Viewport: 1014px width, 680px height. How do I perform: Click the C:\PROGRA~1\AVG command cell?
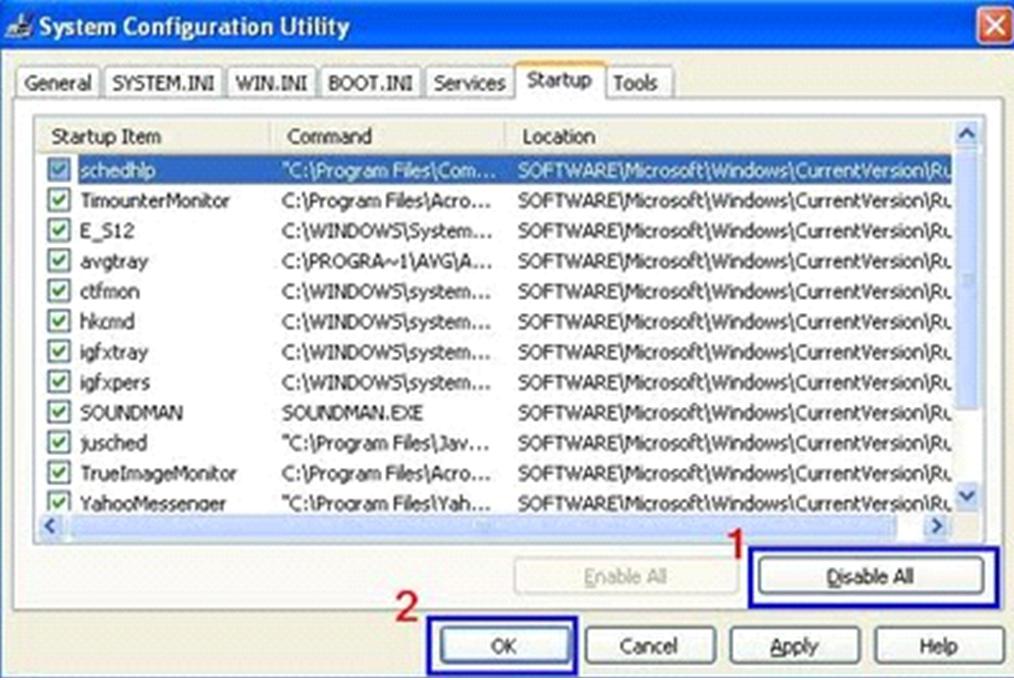coord(387,261)
